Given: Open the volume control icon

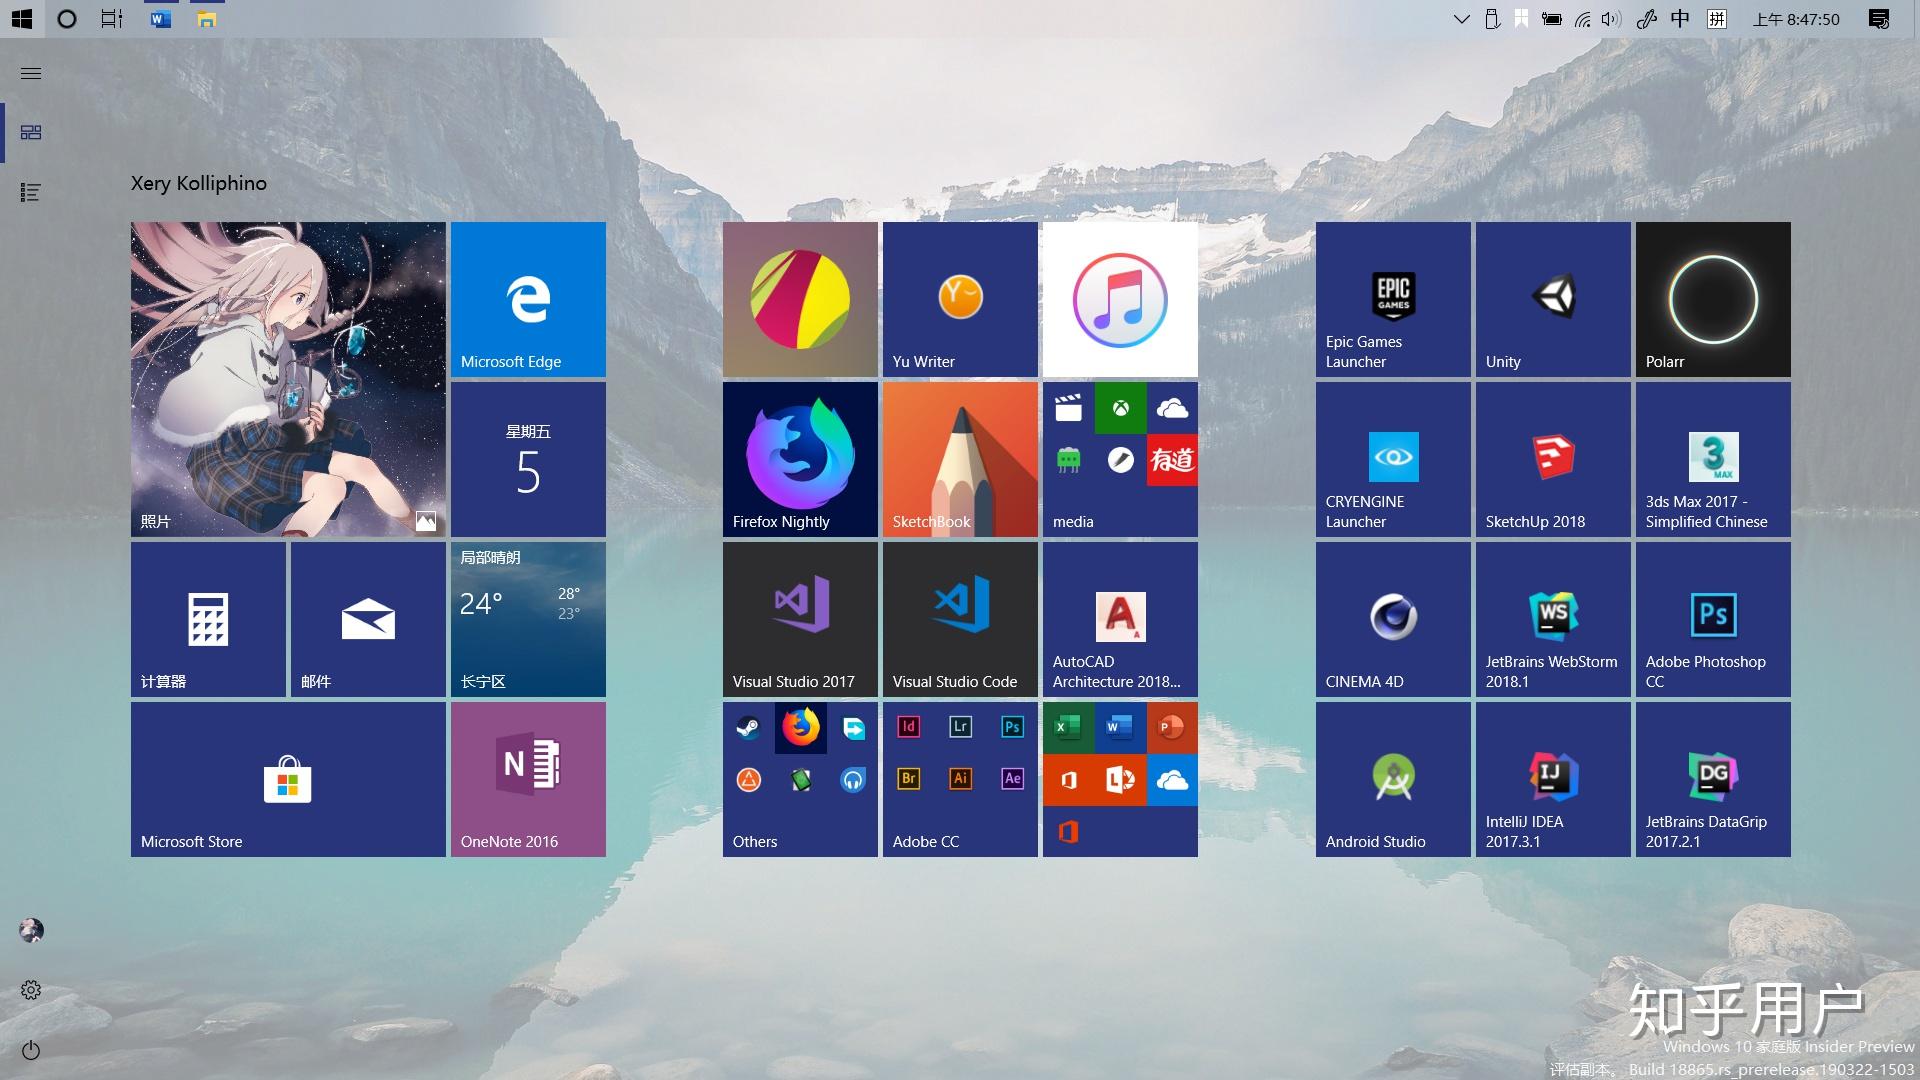Looking at the screenshot, I should [1610, 19].
